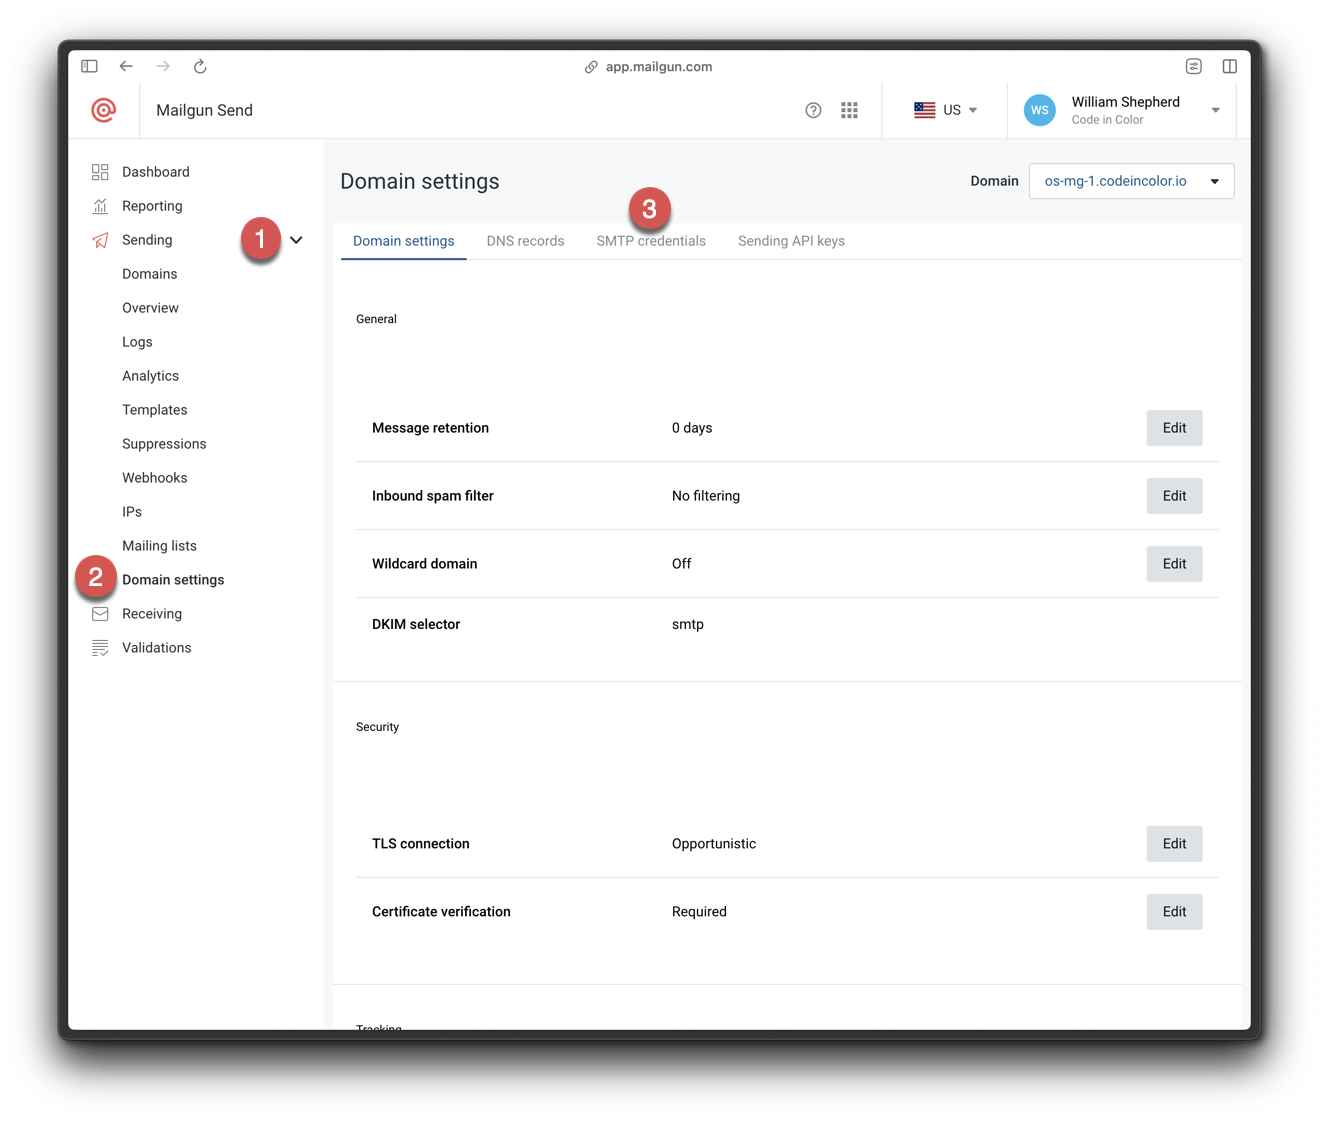
Task: Open Webhooks in Sending submenu
Action: pyautogui.click(x=155, y=478)
